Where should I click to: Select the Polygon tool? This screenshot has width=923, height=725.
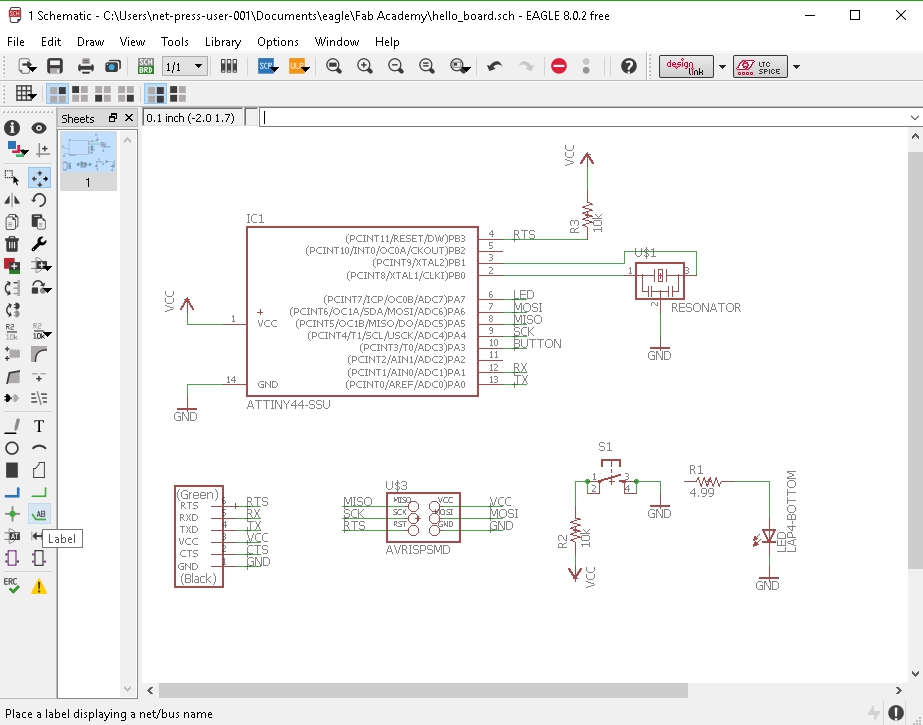[39, 470]
